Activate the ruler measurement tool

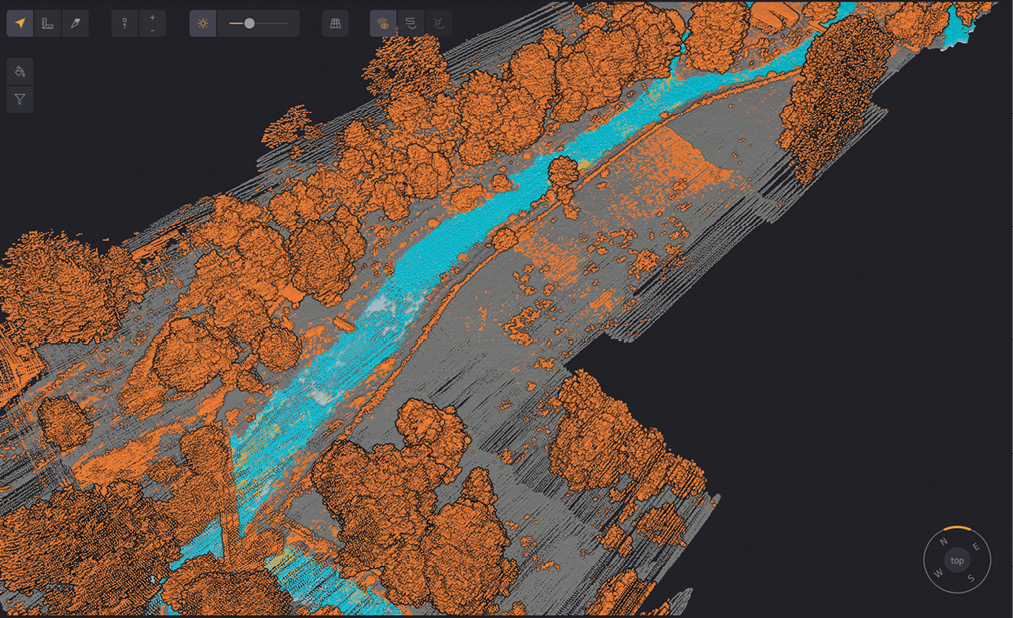click(x=48, y=23)
